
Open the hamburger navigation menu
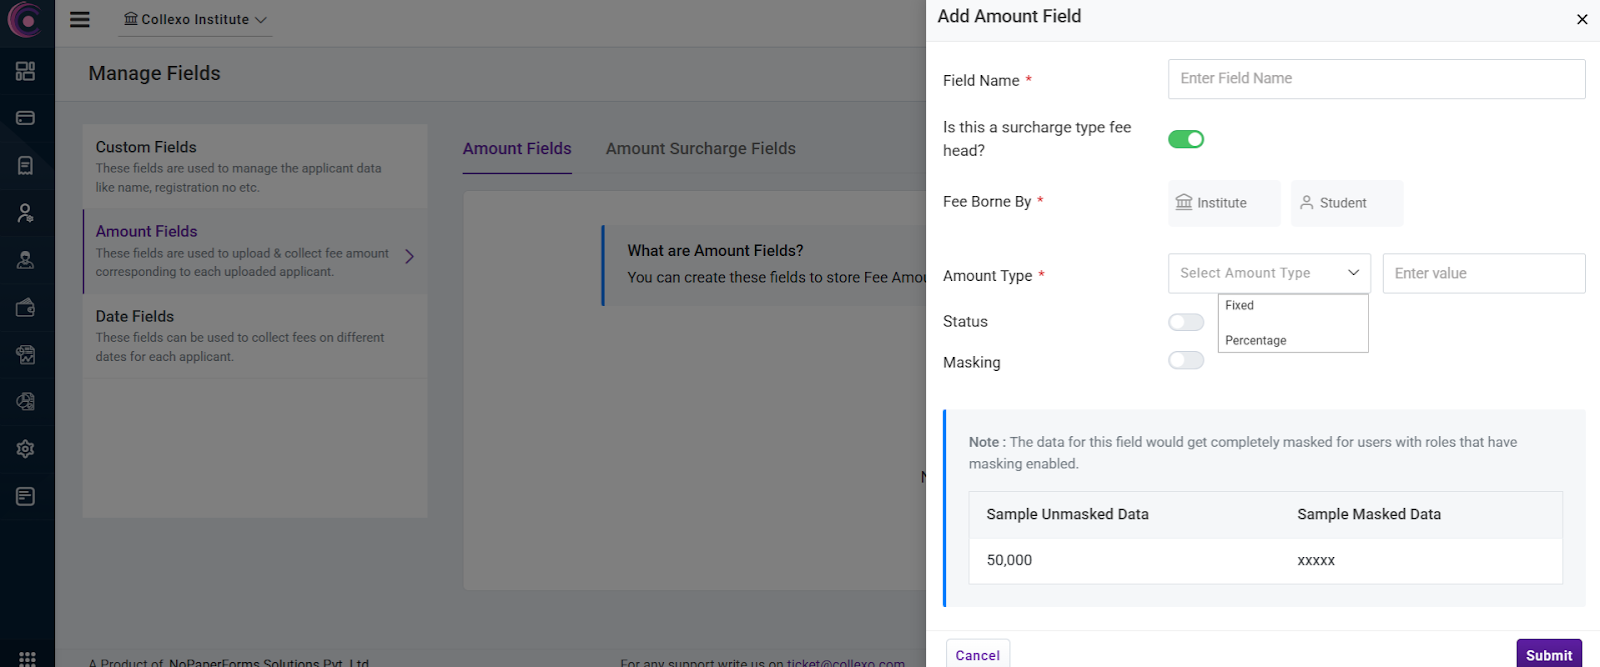[x=80, y=20]
